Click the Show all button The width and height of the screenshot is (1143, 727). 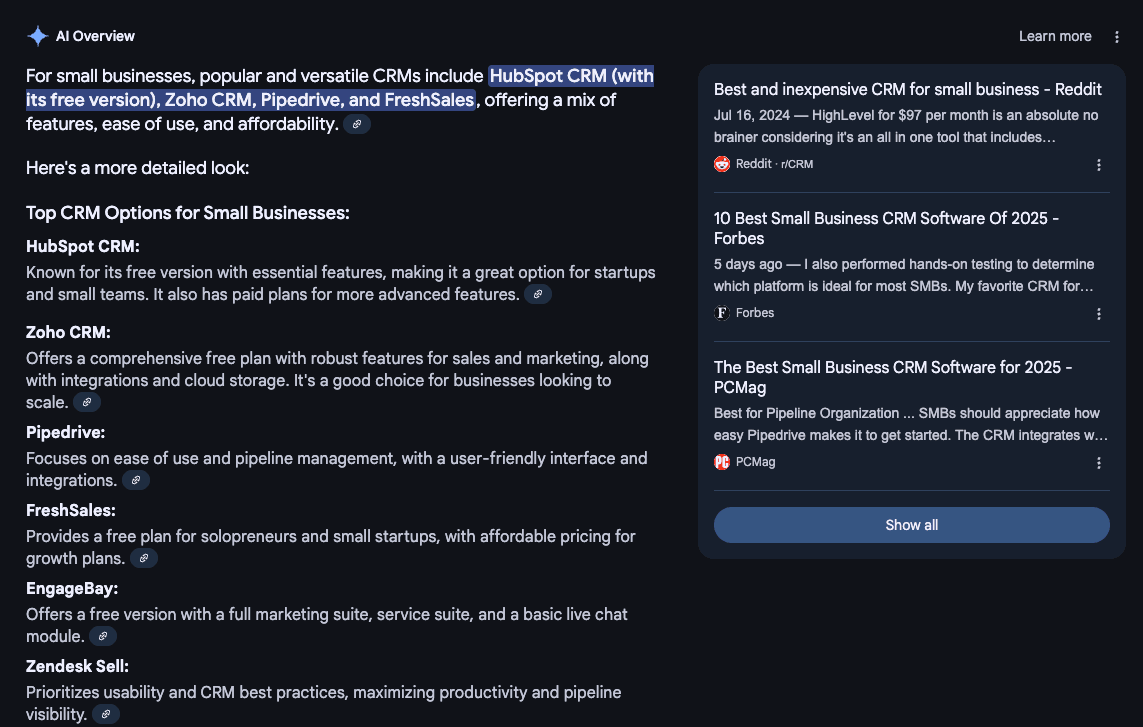[911, 524]
